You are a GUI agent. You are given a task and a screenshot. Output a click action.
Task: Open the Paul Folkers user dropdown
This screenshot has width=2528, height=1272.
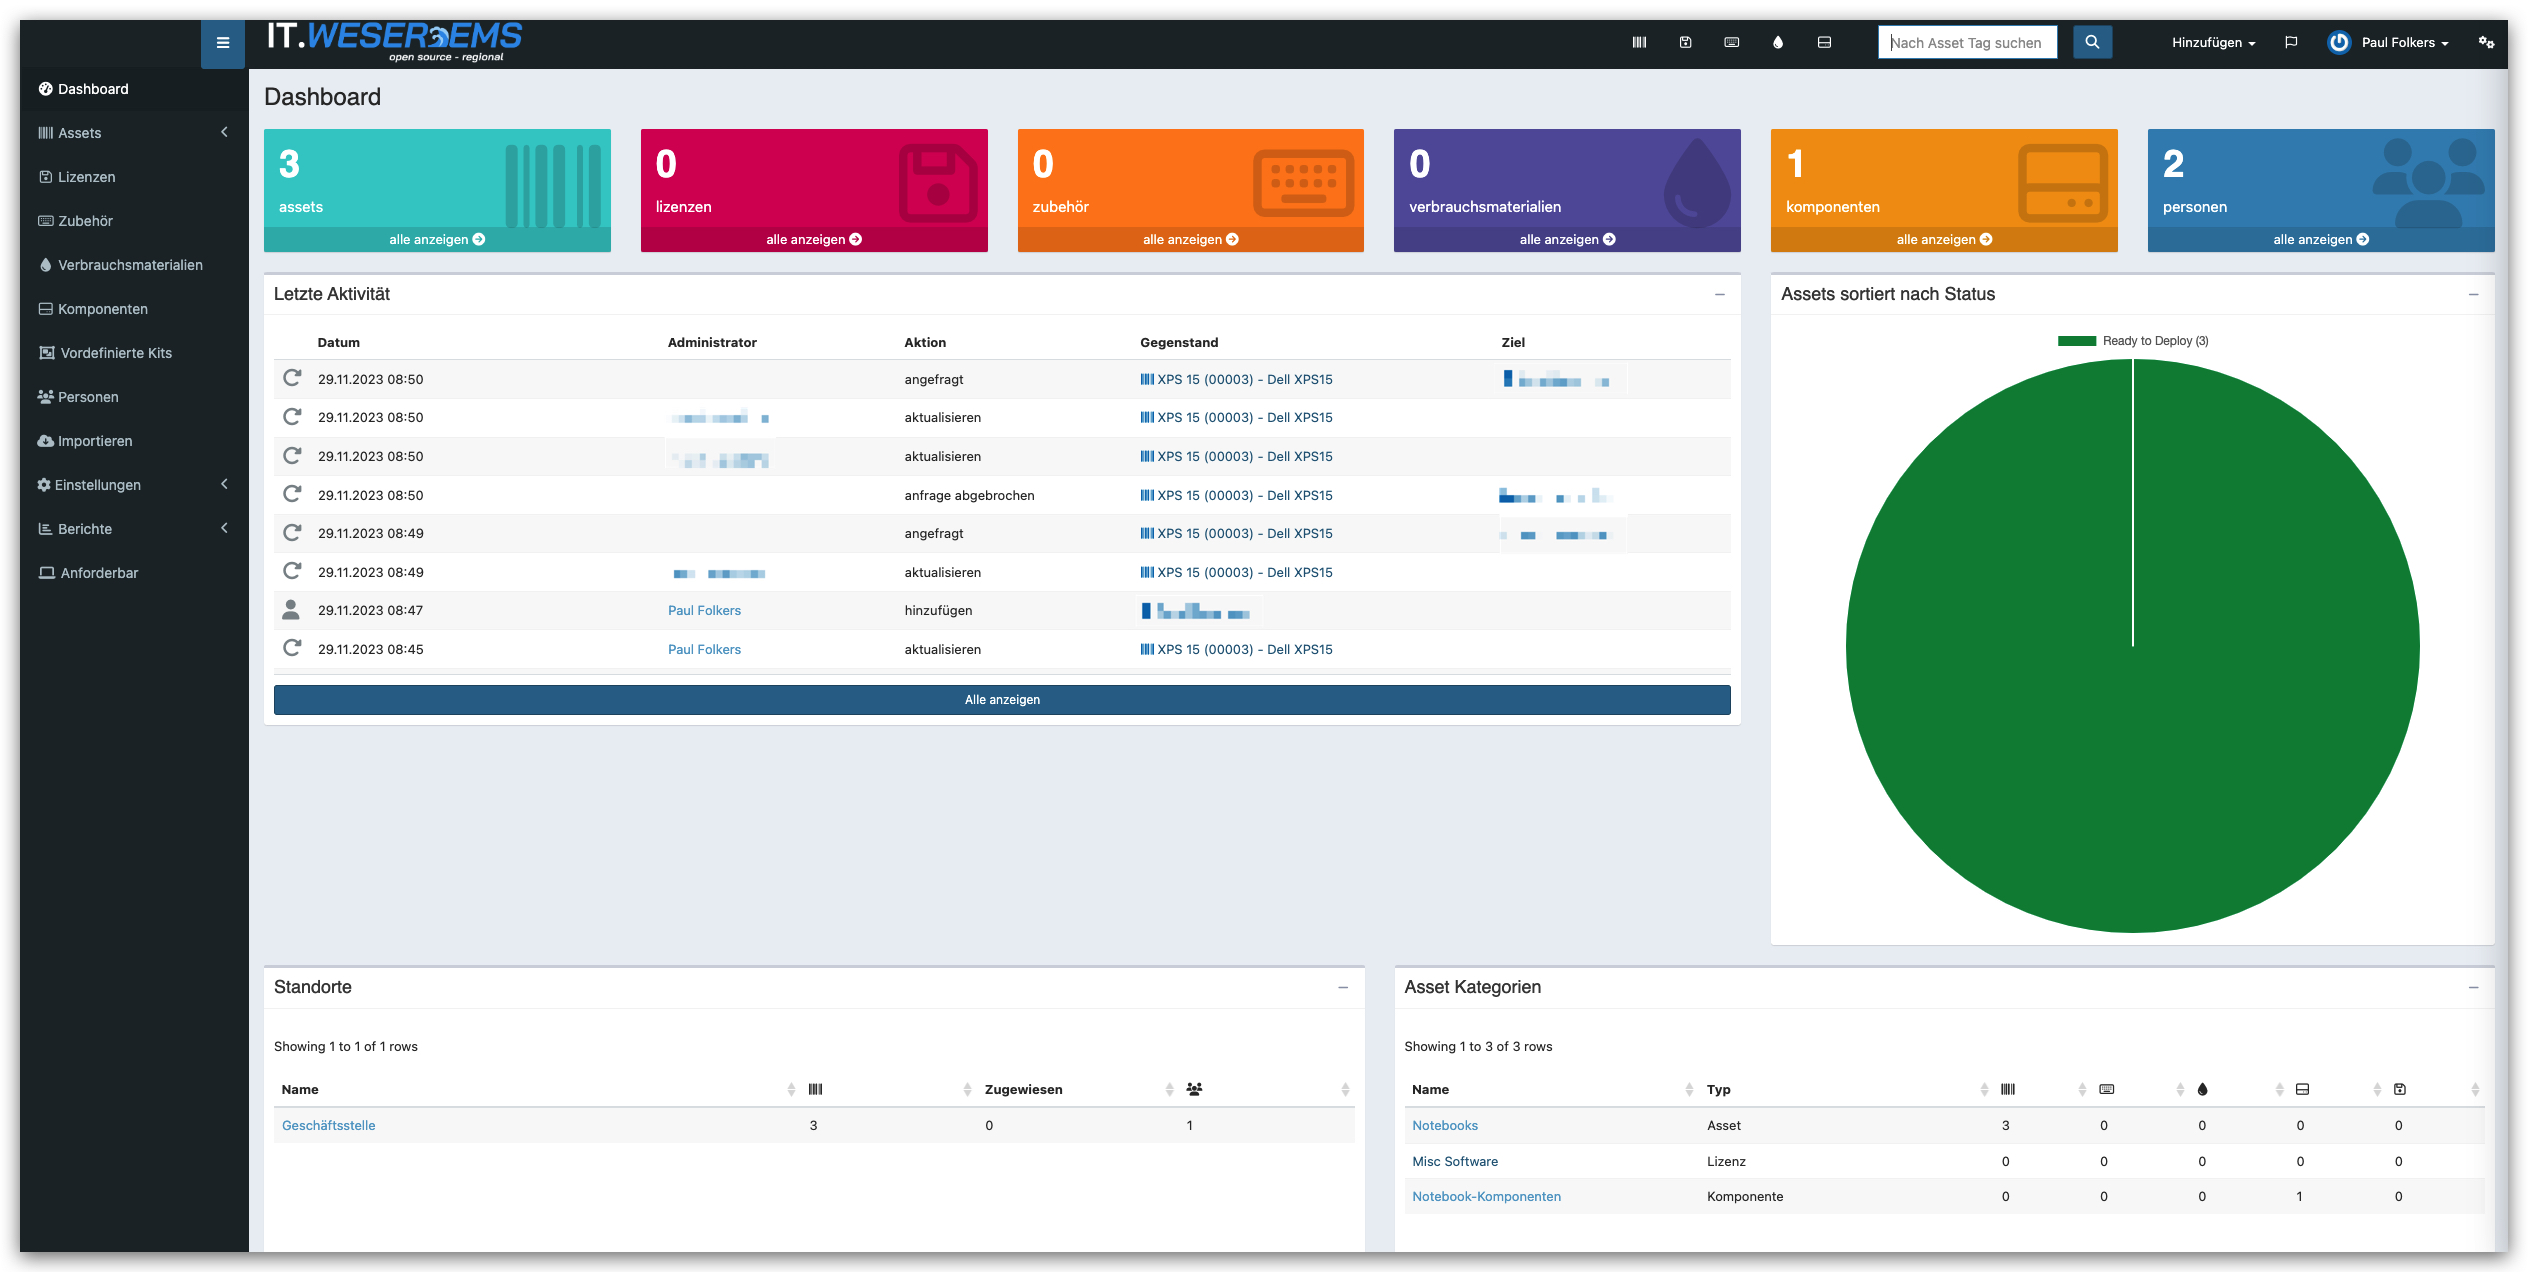point(2389,43)
